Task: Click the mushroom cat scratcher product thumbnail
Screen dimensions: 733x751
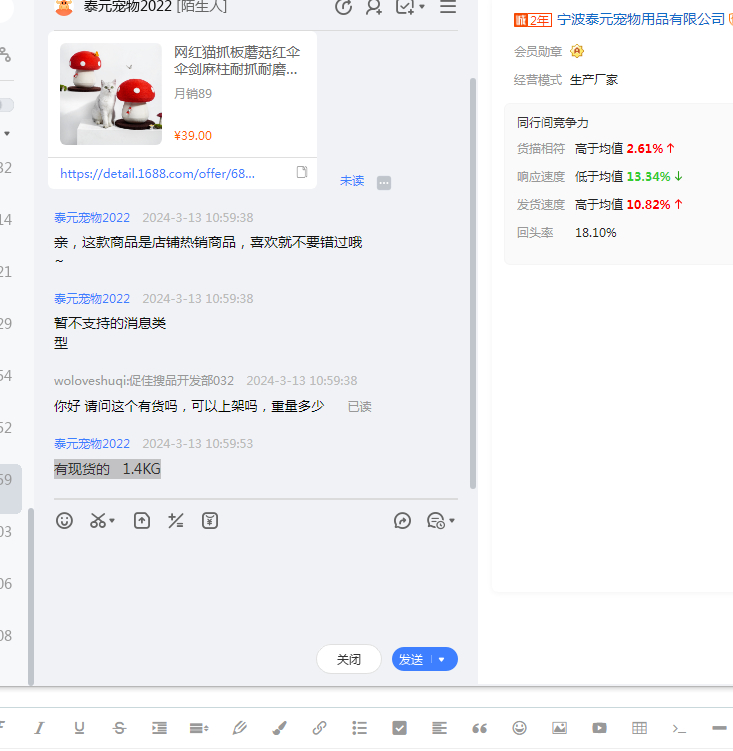Action: 110,94
